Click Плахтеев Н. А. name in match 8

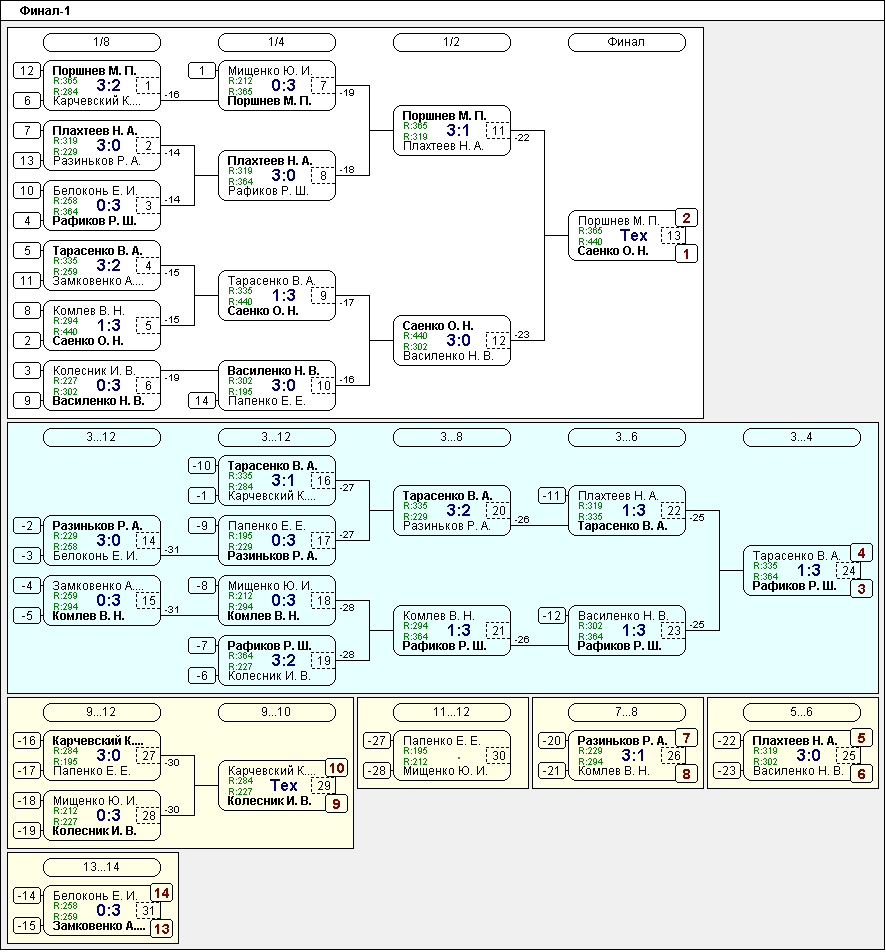click(270, 161)
